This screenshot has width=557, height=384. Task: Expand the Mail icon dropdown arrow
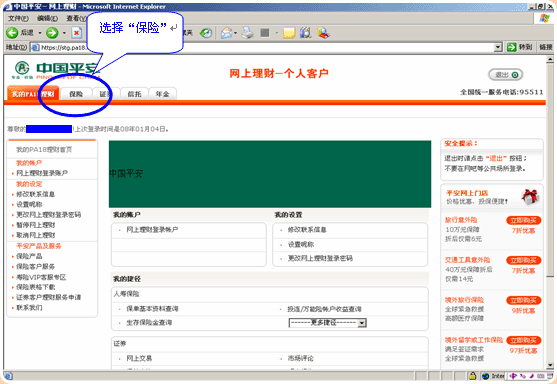coord(236,33)
